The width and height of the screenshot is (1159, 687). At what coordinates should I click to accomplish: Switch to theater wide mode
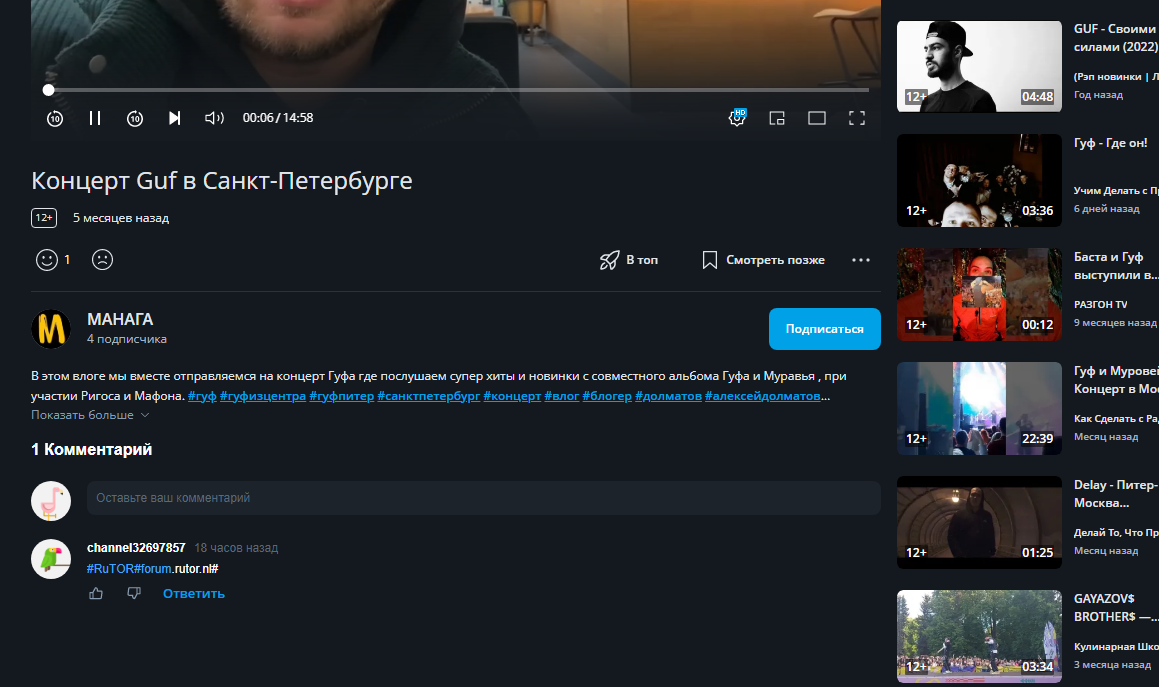coord(817,118)
